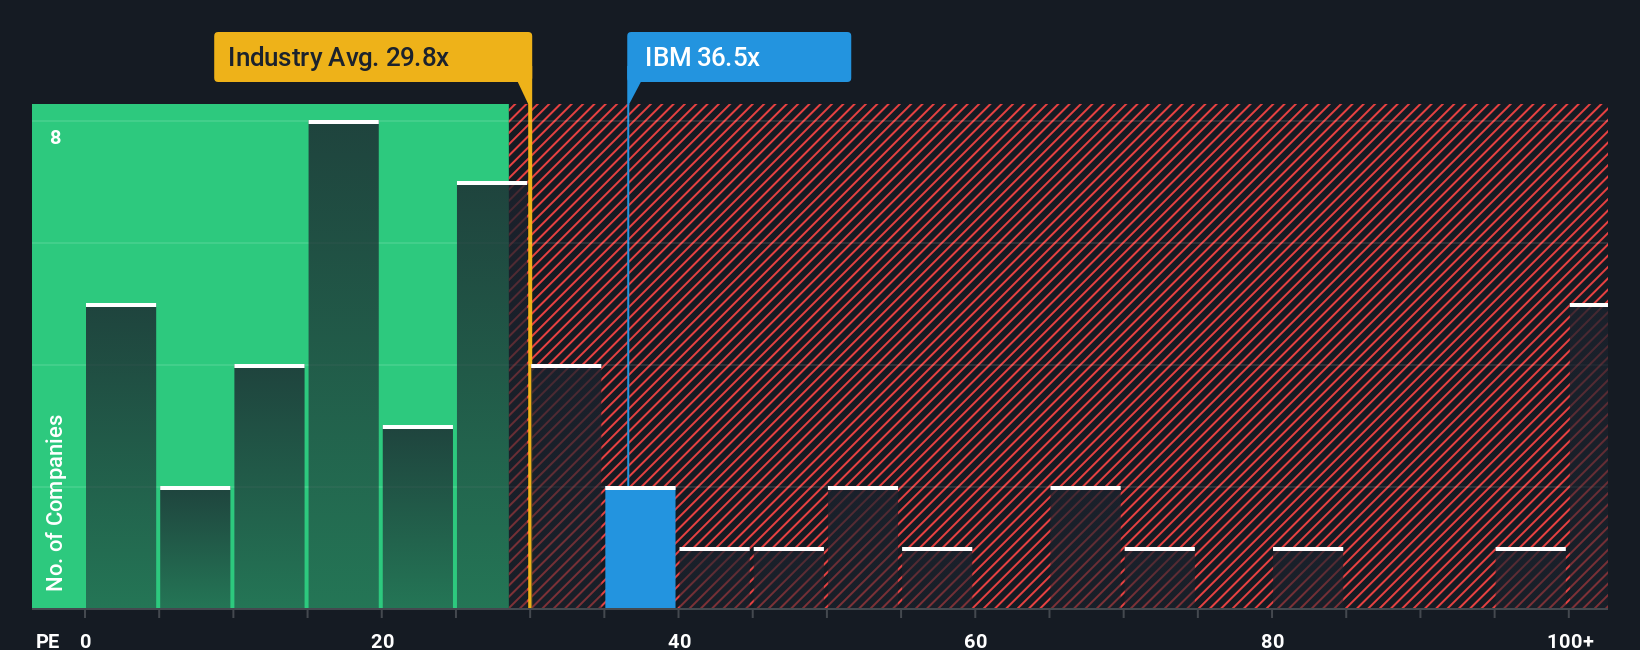The width and height of the screenshot is (1640, 650).
Task: Click the bar at PE 65 to 70
Action: (1085, 547)
